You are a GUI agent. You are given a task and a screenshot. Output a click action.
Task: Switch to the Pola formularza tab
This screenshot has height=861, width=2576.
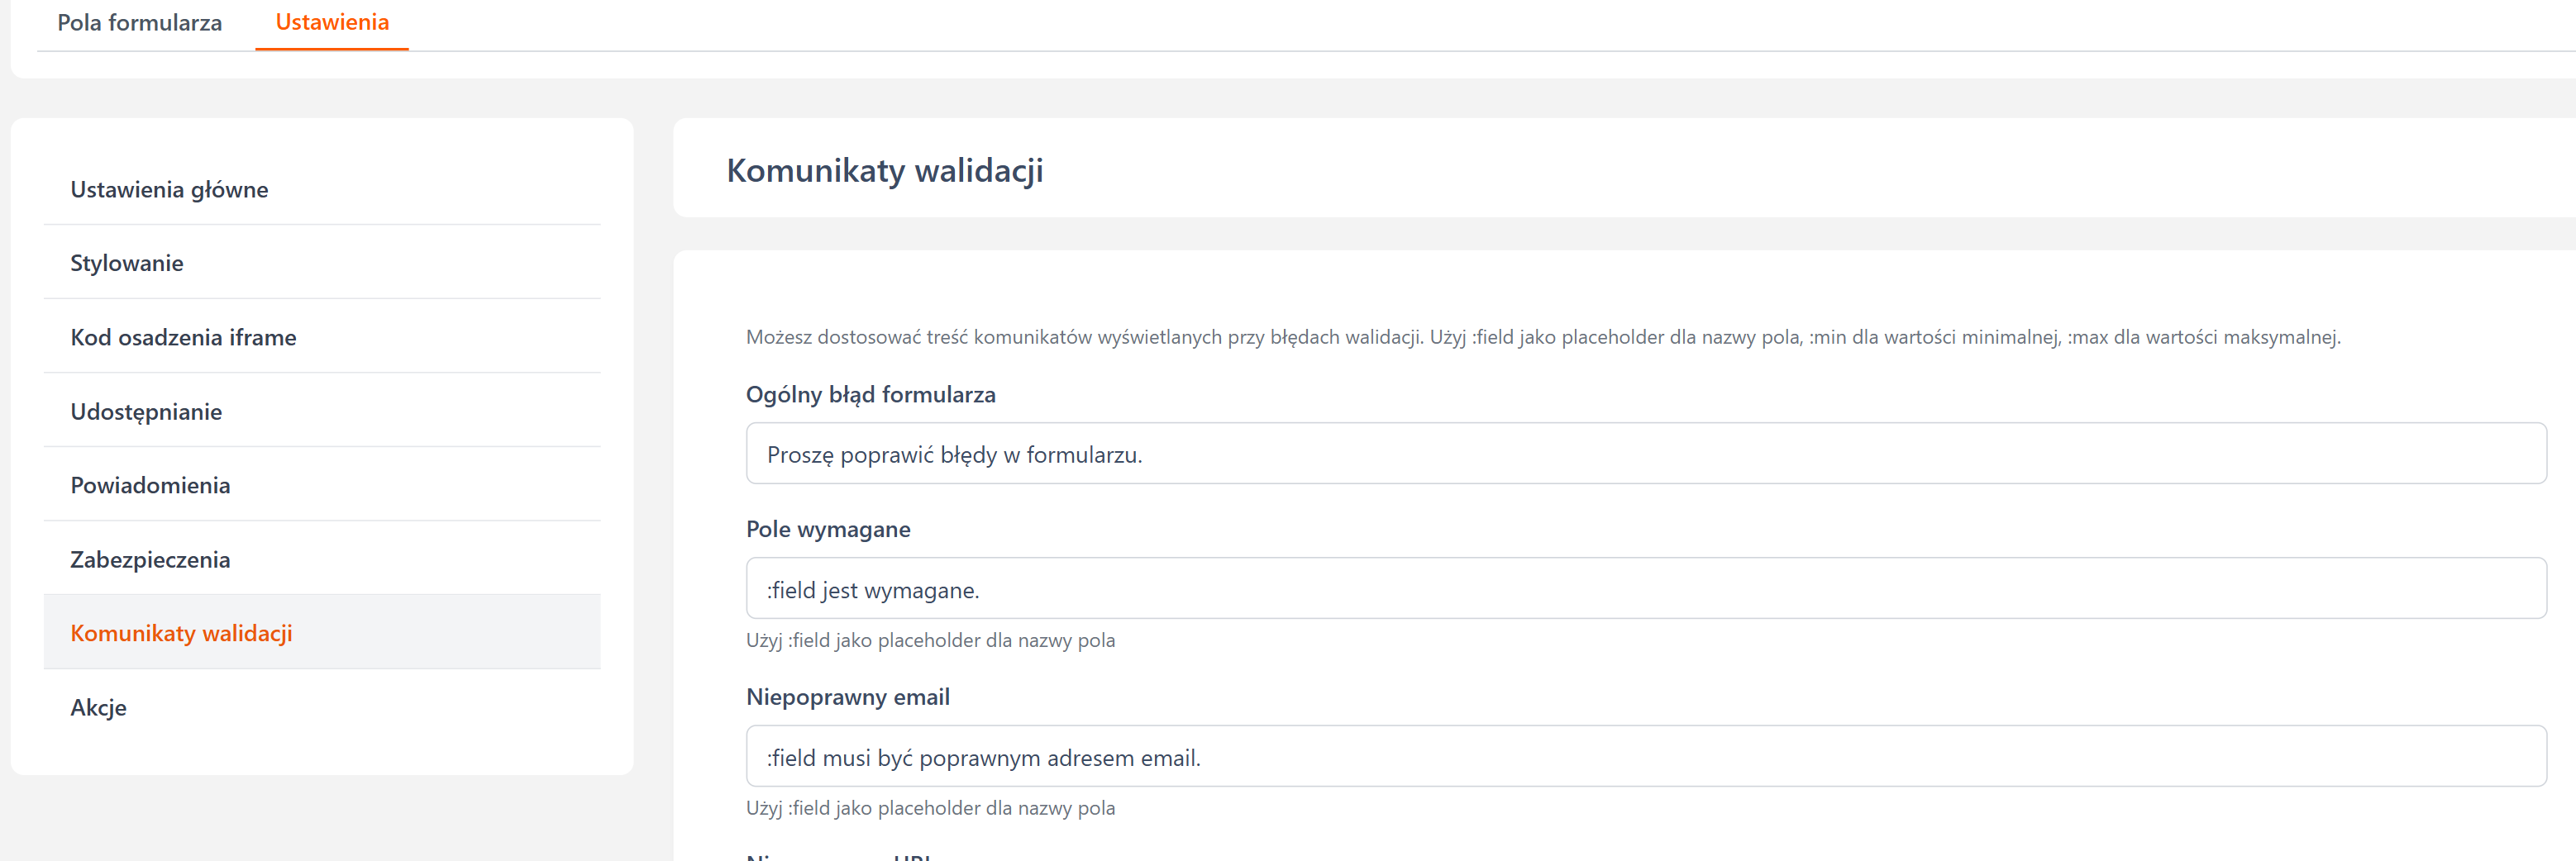click(139, 23)
